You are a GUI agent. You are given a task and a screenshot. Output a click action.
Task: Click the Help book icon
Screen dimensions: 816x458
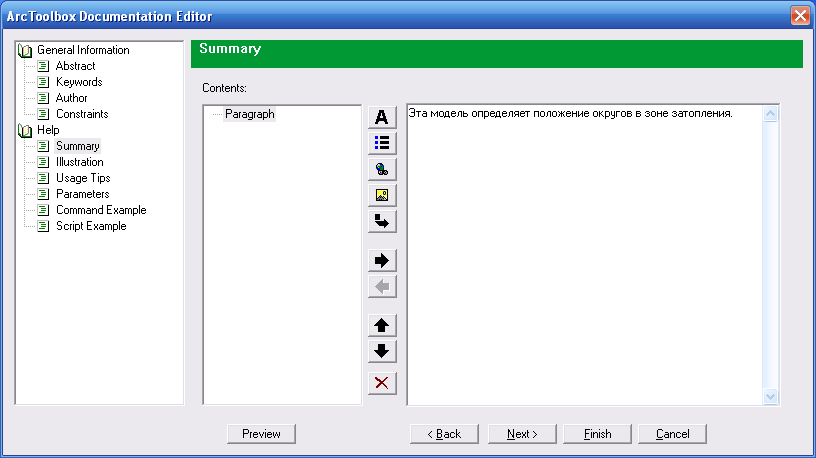24,130
